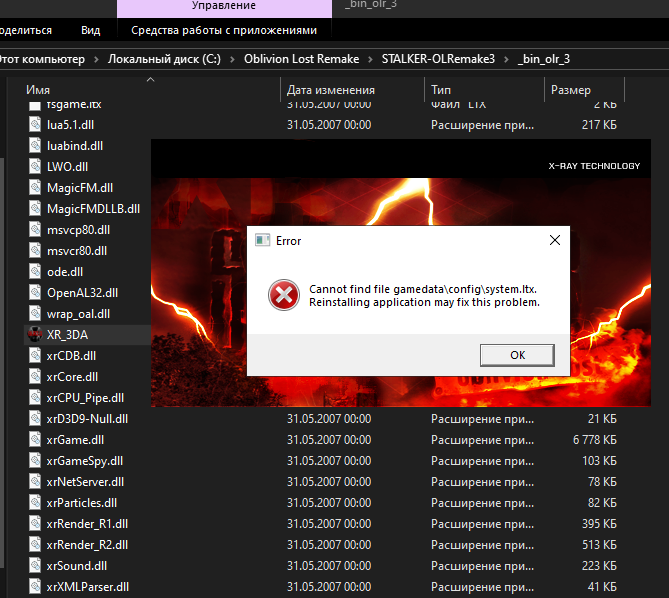Click the 217 КБ size of lua5.1.dll
Screen dimensions: 669x598
pos(599,125)
